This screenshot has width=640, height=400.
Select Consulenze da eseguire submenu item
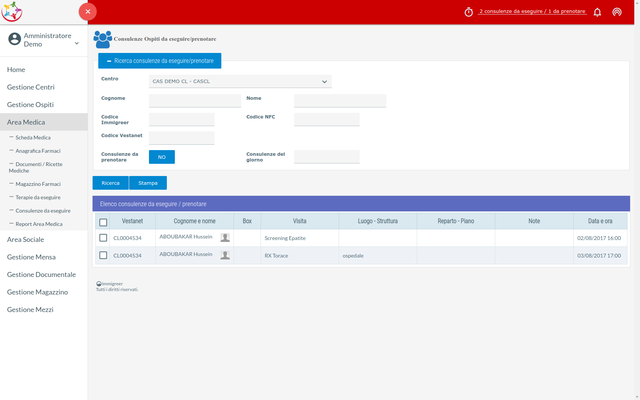pos(43,211)
